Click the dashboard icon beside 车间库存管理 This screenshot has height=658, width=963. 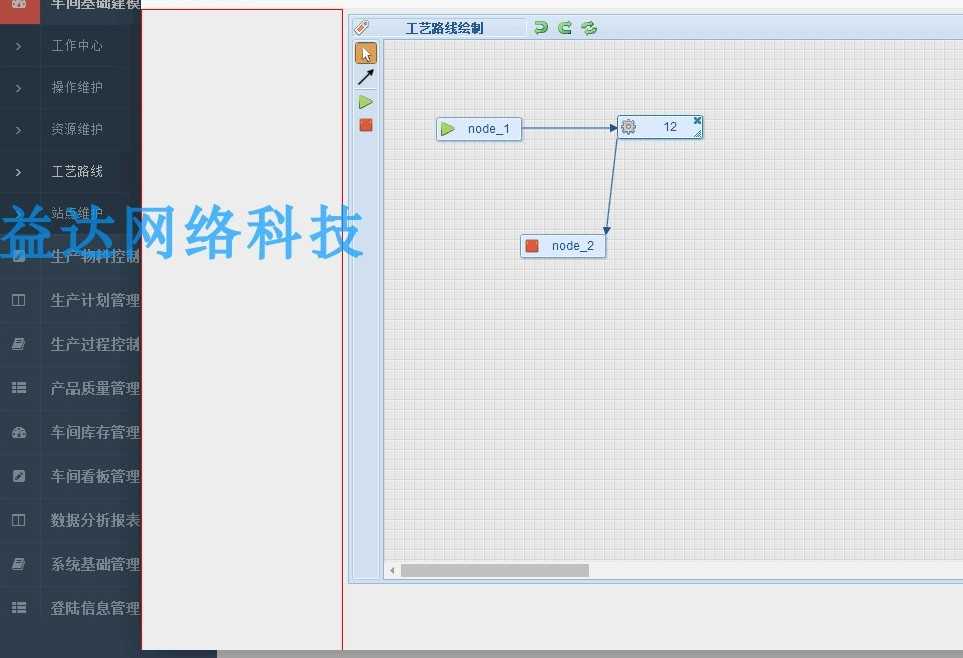(19, 433)
